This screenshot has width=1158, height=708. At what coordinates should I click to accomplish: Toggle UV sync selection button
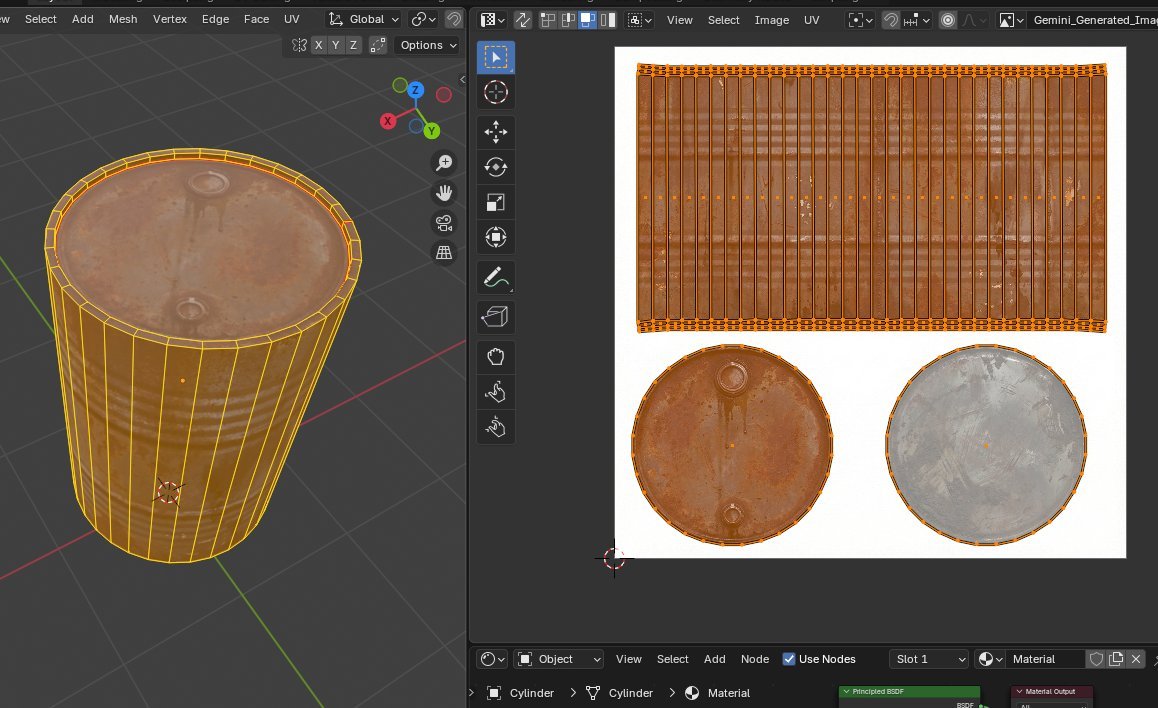pyautogui.click(x=522, y=20)
